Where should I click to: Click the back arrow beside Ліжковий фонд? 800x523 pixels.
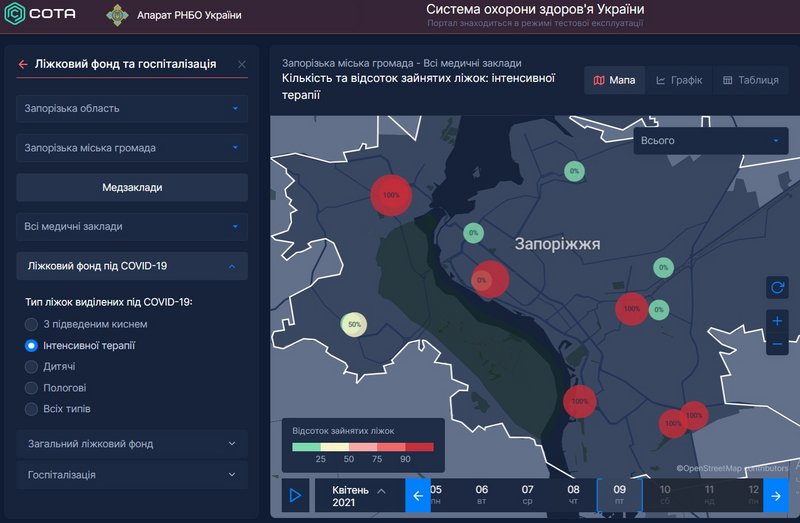click(x=23, y=64)
